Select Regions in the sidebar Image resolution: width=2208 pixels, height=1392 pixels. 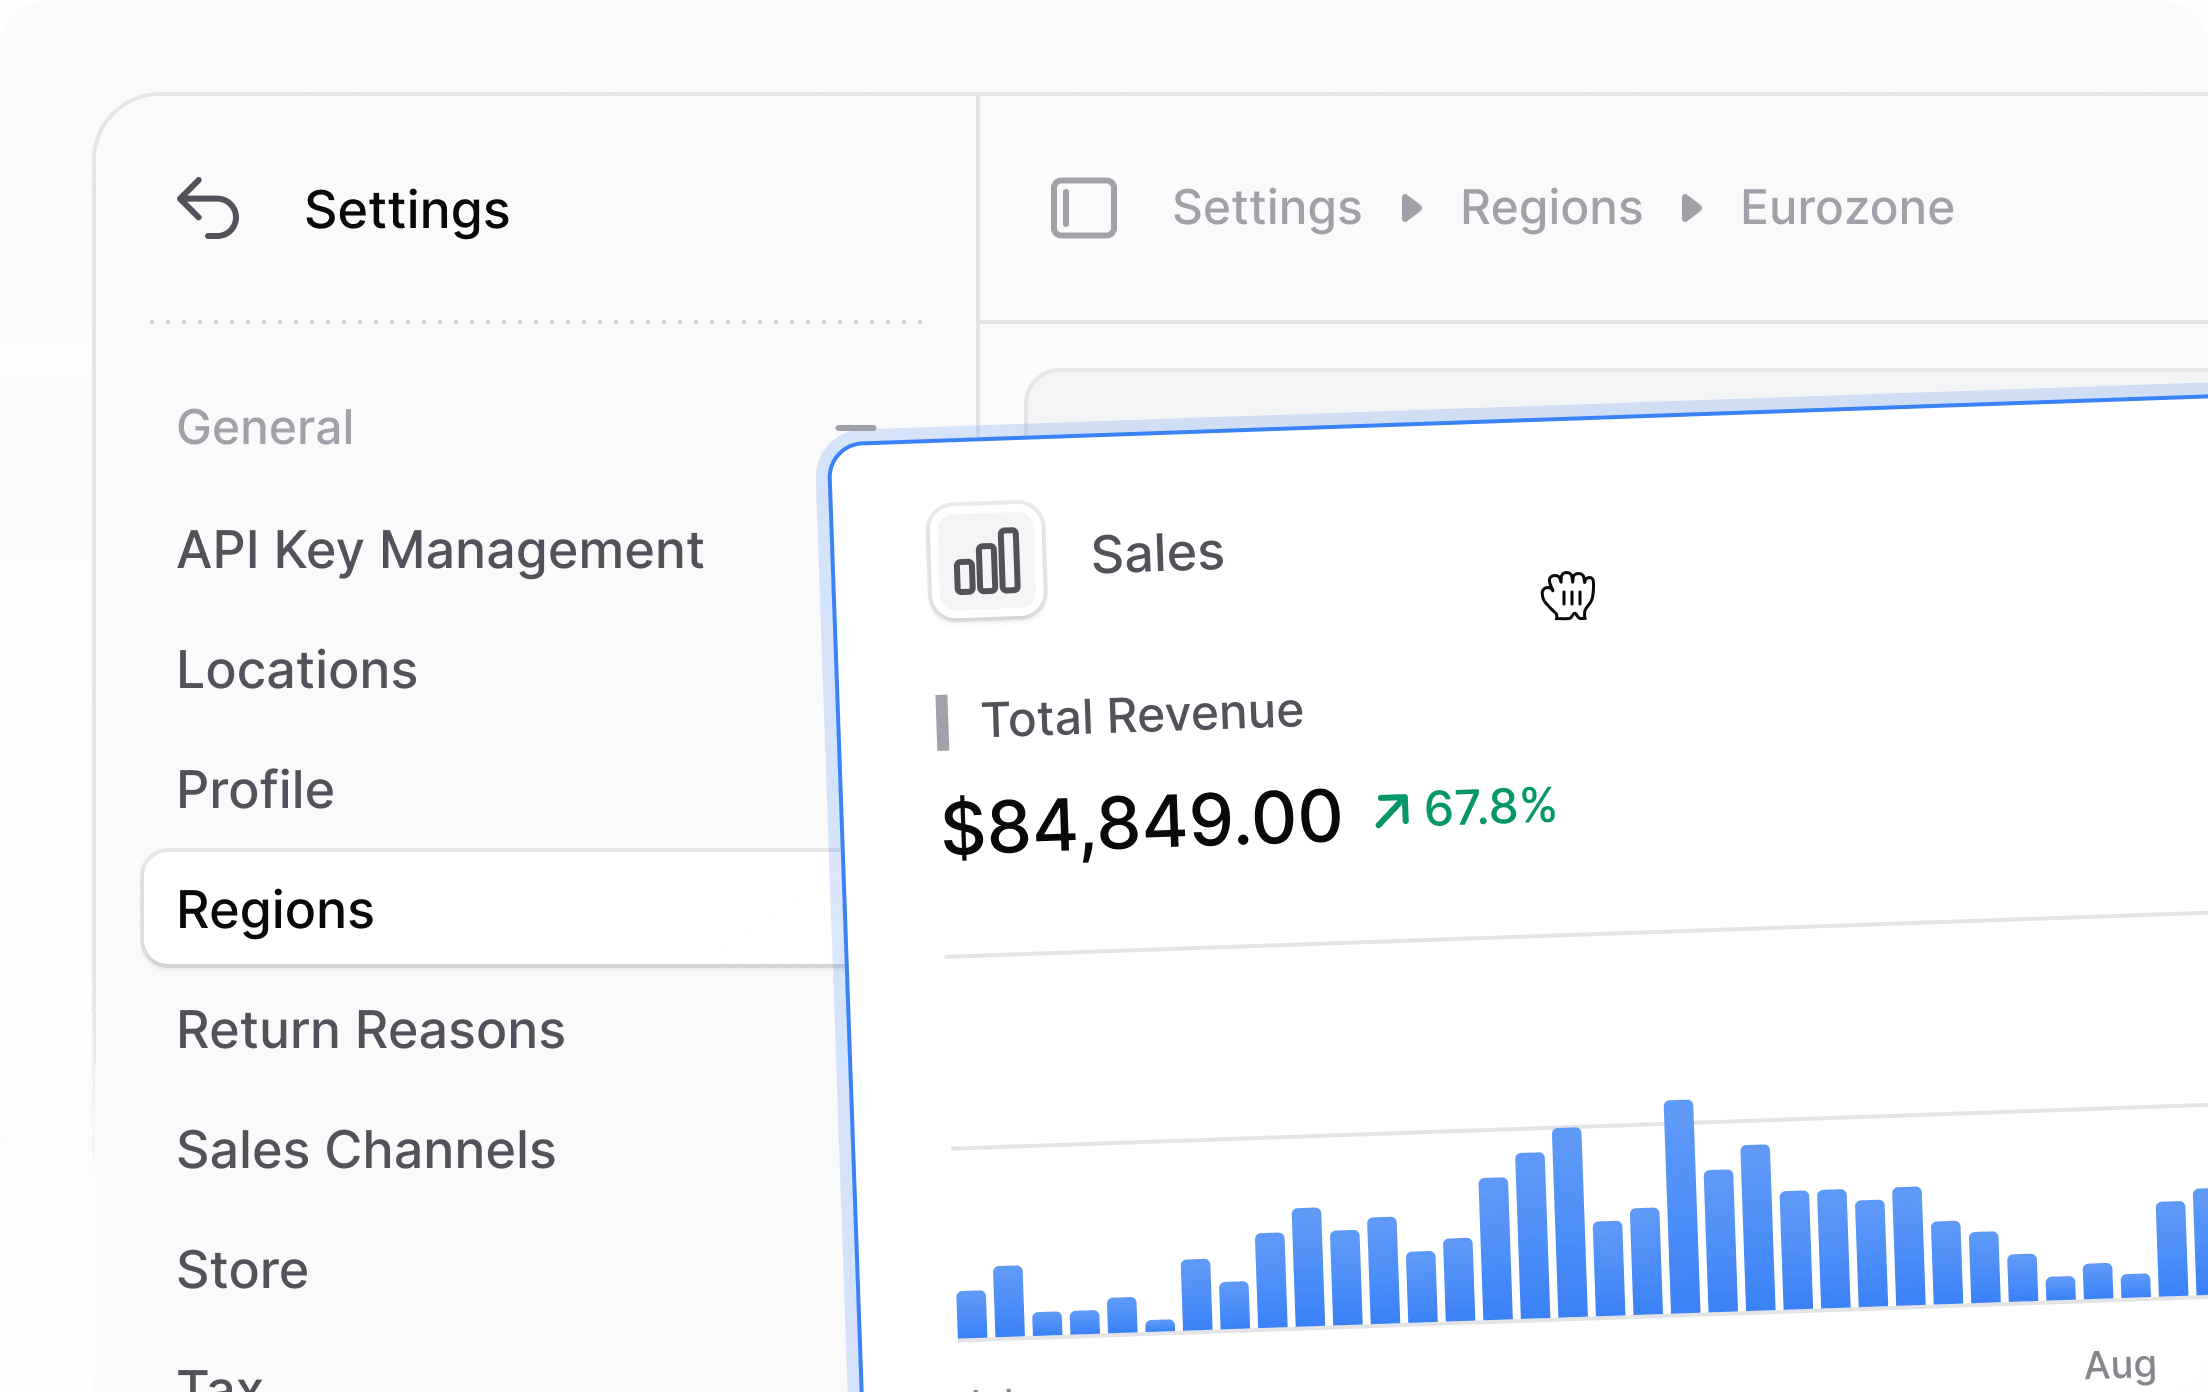[x=495, y=909]
